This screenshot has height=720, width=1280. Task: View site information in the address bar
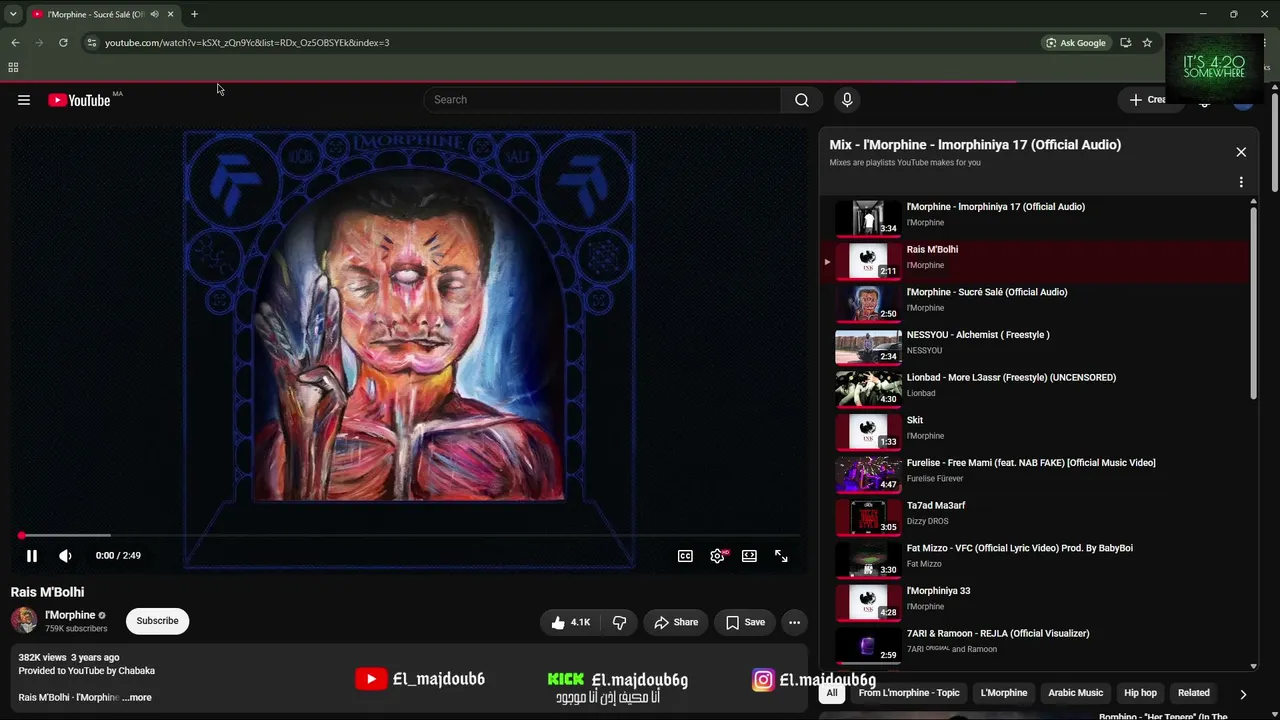91,43
